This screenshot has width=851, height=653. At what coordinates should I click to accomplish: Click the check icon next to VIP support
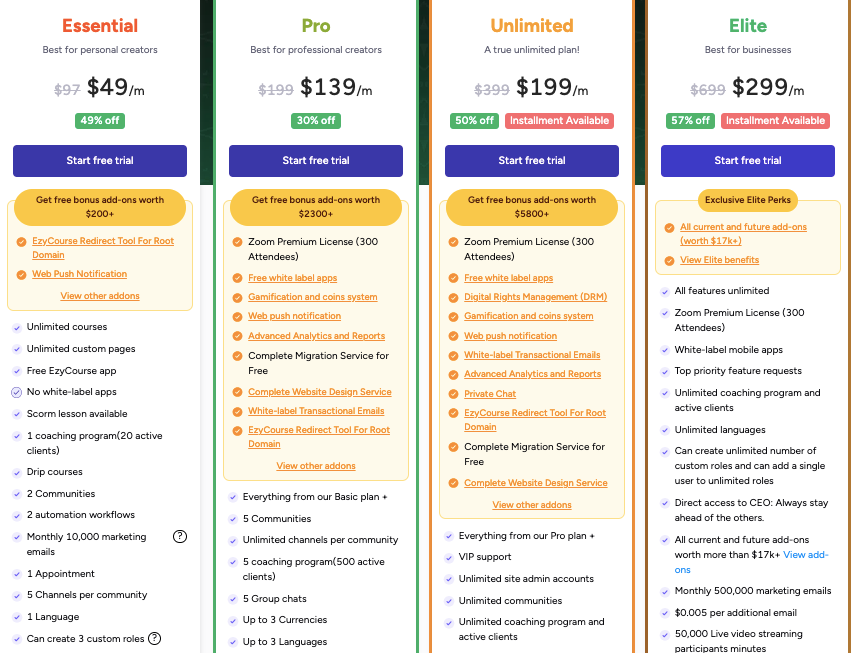click(449, 557)
